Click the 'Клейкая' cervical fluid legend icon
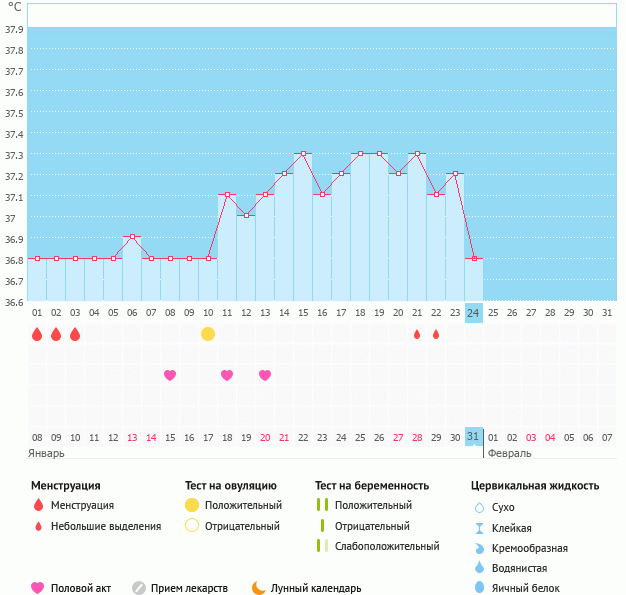Screen dimensions: 626x595 (479, 528)
